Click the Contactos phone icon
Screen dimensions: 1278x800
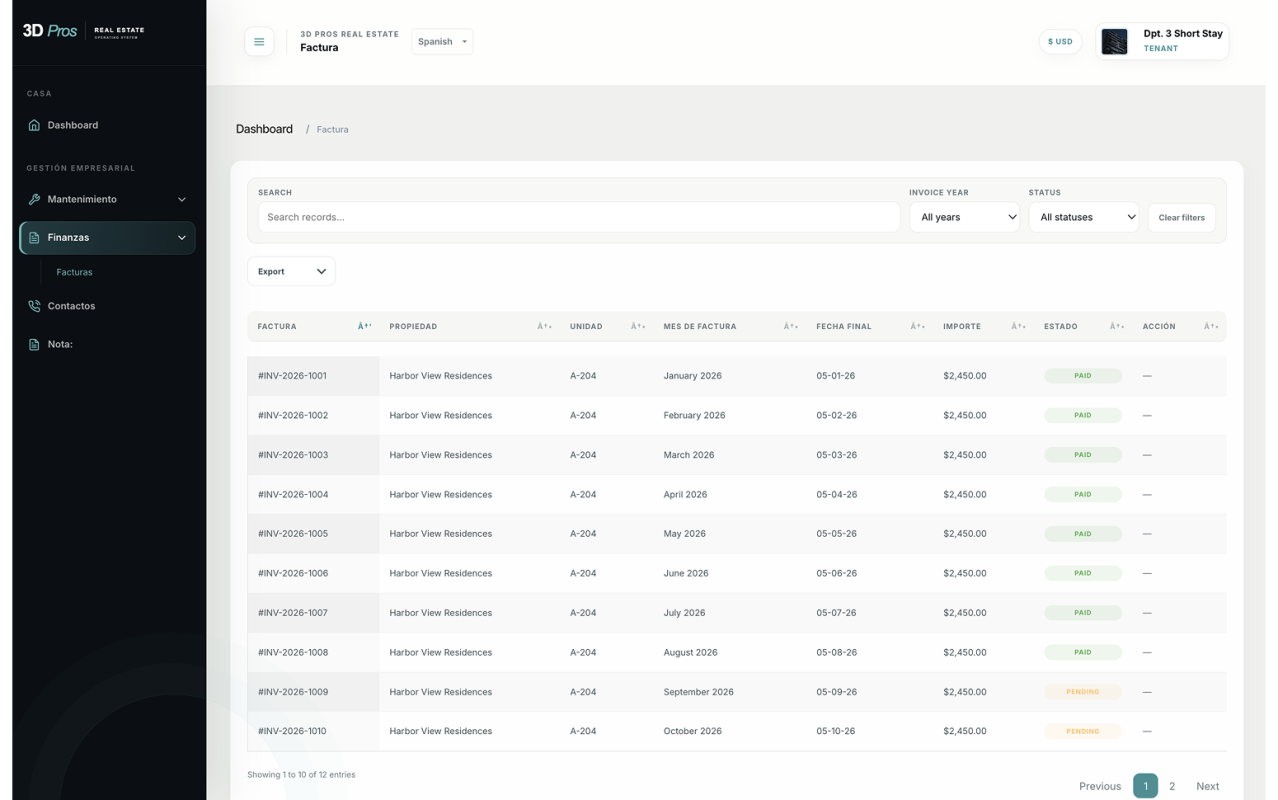(34, 306)
